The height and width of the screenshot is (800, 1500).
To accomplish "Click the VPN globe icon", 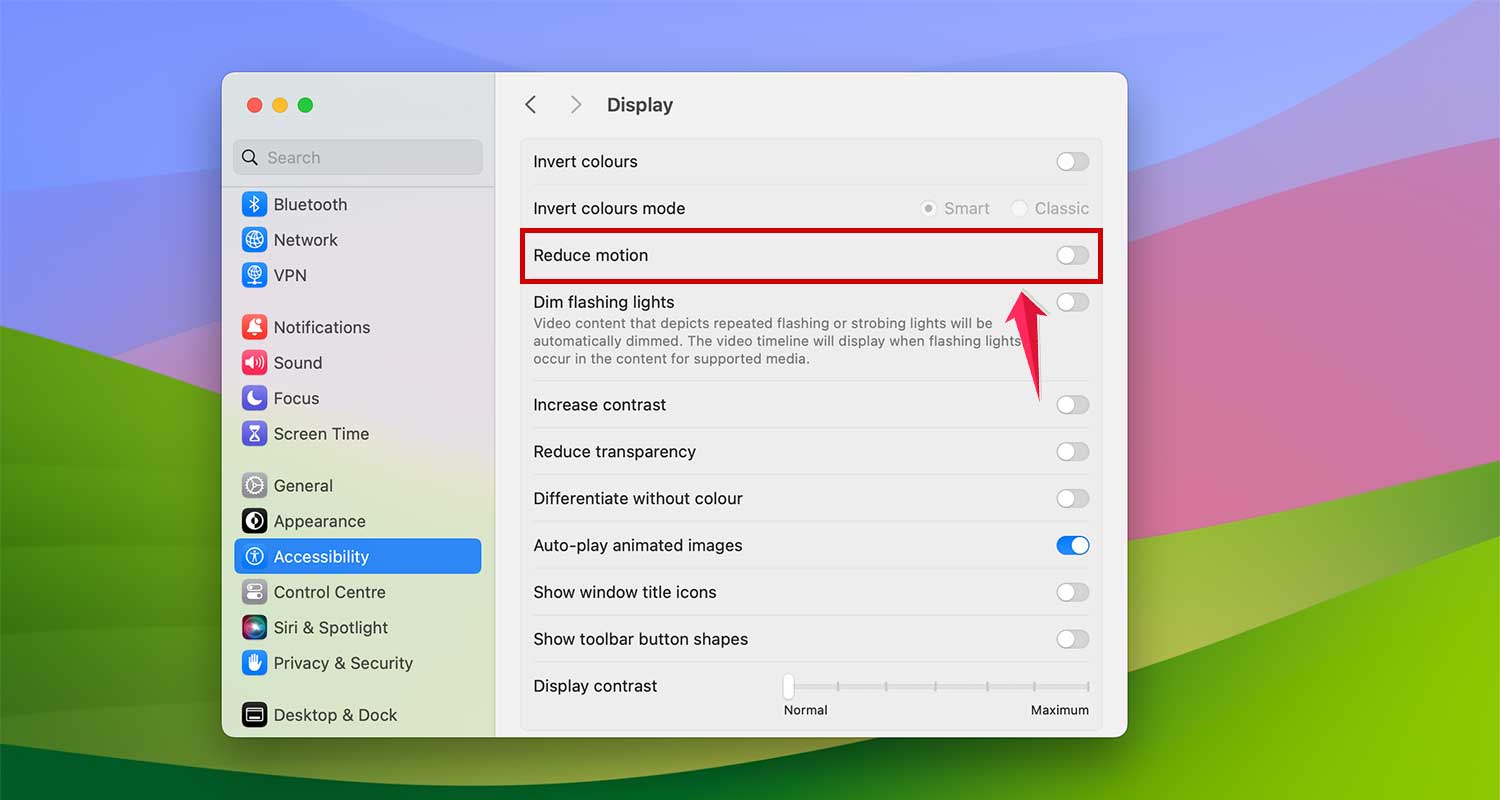I will pos(253,275).
